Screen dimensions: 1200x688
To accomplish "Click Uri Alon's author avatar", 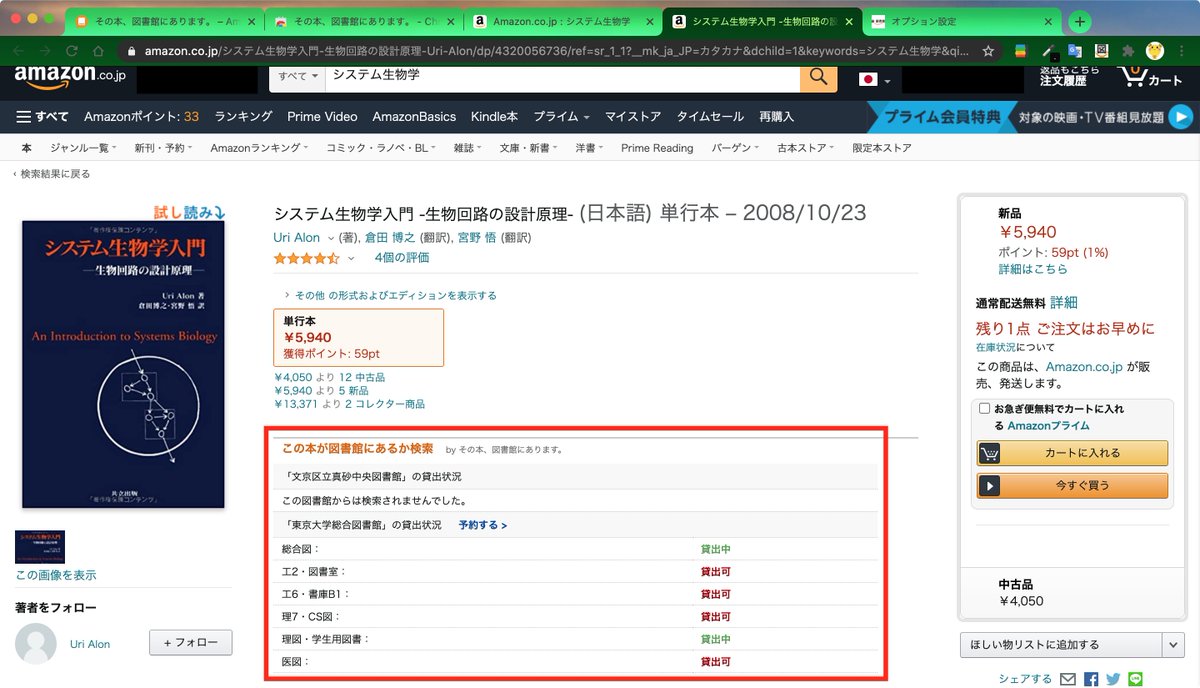I will click(x=36, y=644).
